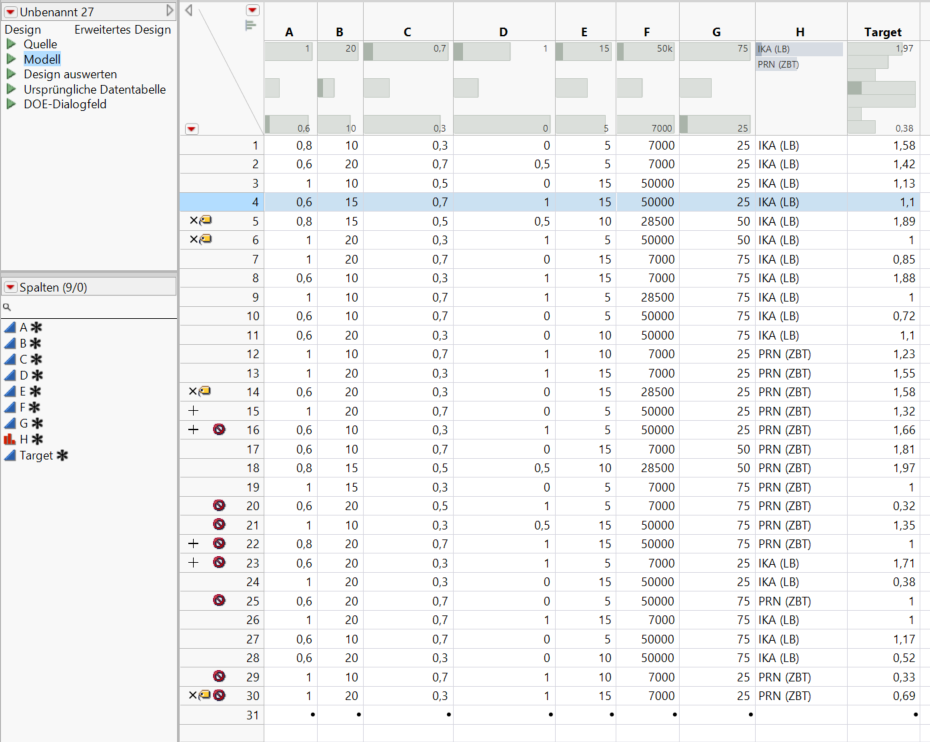Open the Unbenannt 27 table red triangle menu
The width and height of the screenshot is (930, 742).
(11, 11)
